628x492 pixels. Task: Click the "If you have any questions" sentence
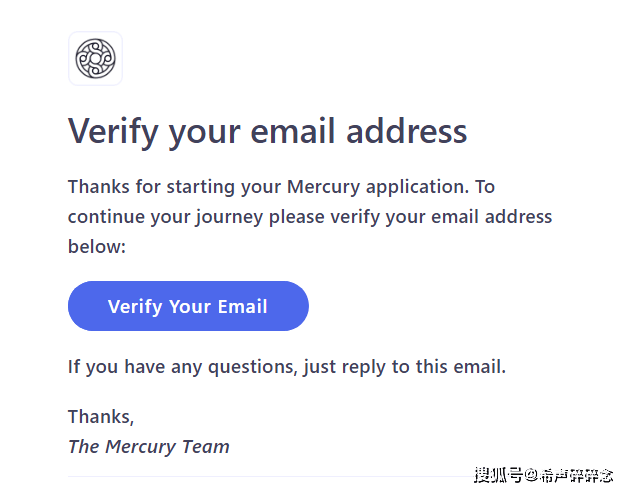[x=286, y=367]
